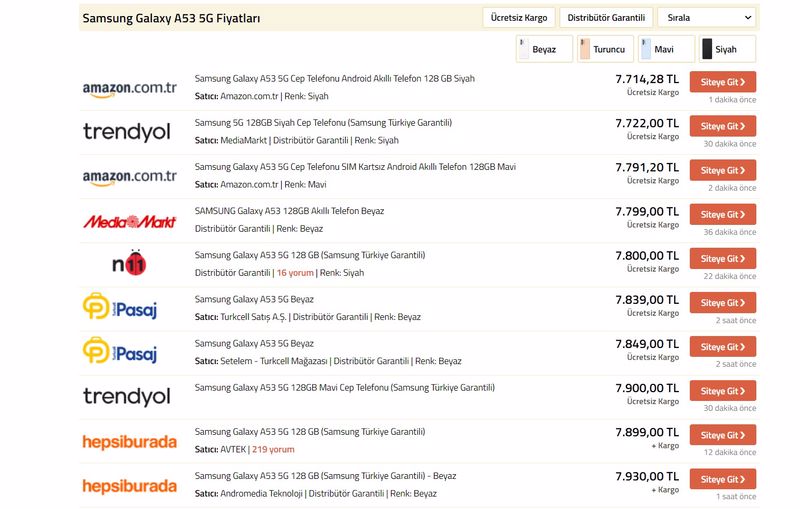
Task: Click the Hepsiburada logo in 7.930,00 TL row
Action: coord(130,486)
